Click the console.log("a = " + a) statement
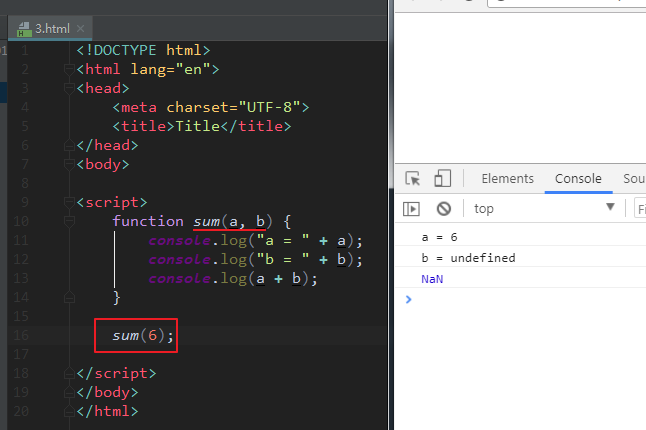Image resolution: width=646 pixels, height=430 pixels. 255,241
